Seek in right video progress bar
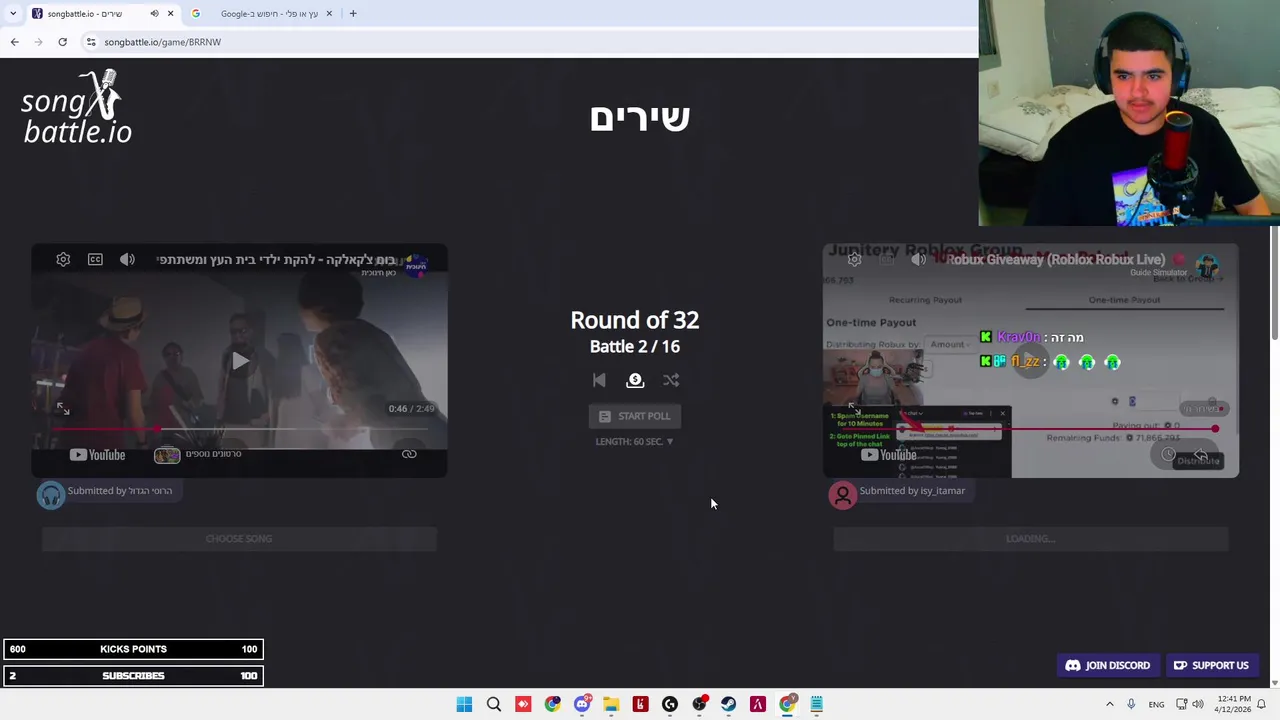Viewport: 1280px width, 720px height. (x=1031, y=428)
